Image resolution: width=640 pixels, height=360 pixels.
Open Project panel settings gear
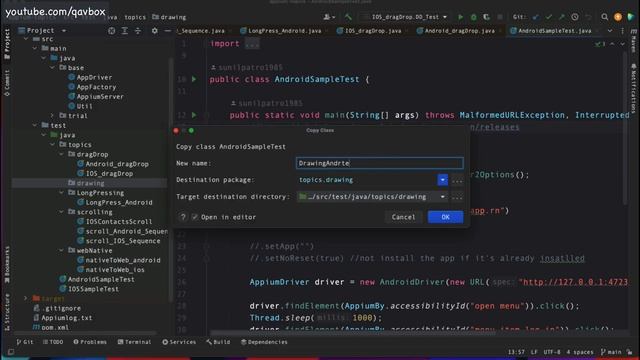click(154, 31)
